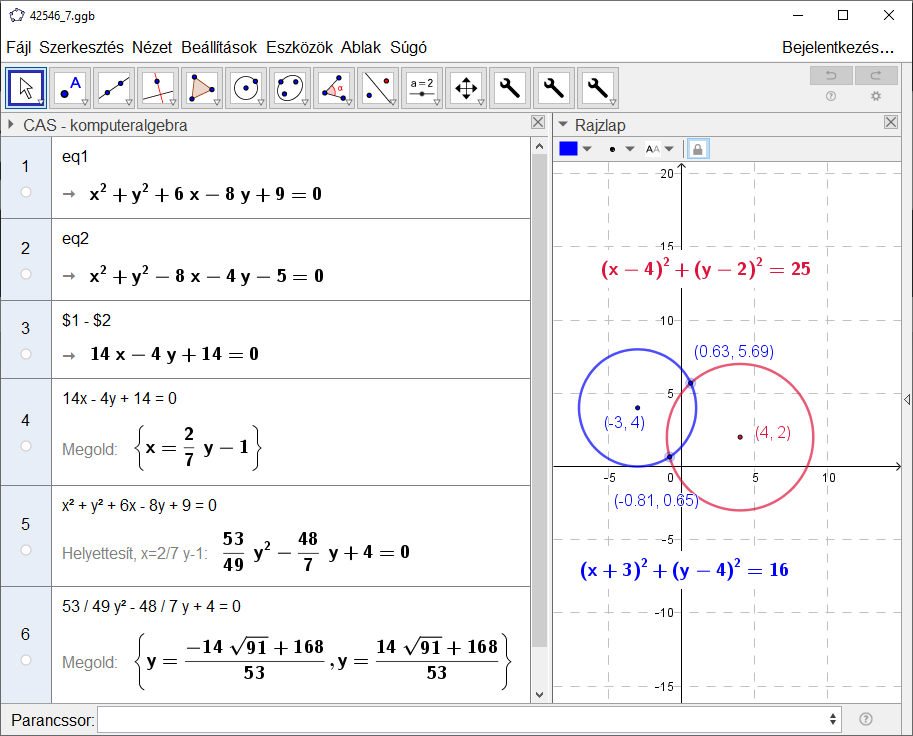Choose the Line through two points tool
Image resolution: width=913 pixels, height=736 pixels.
tap(114, 88)
